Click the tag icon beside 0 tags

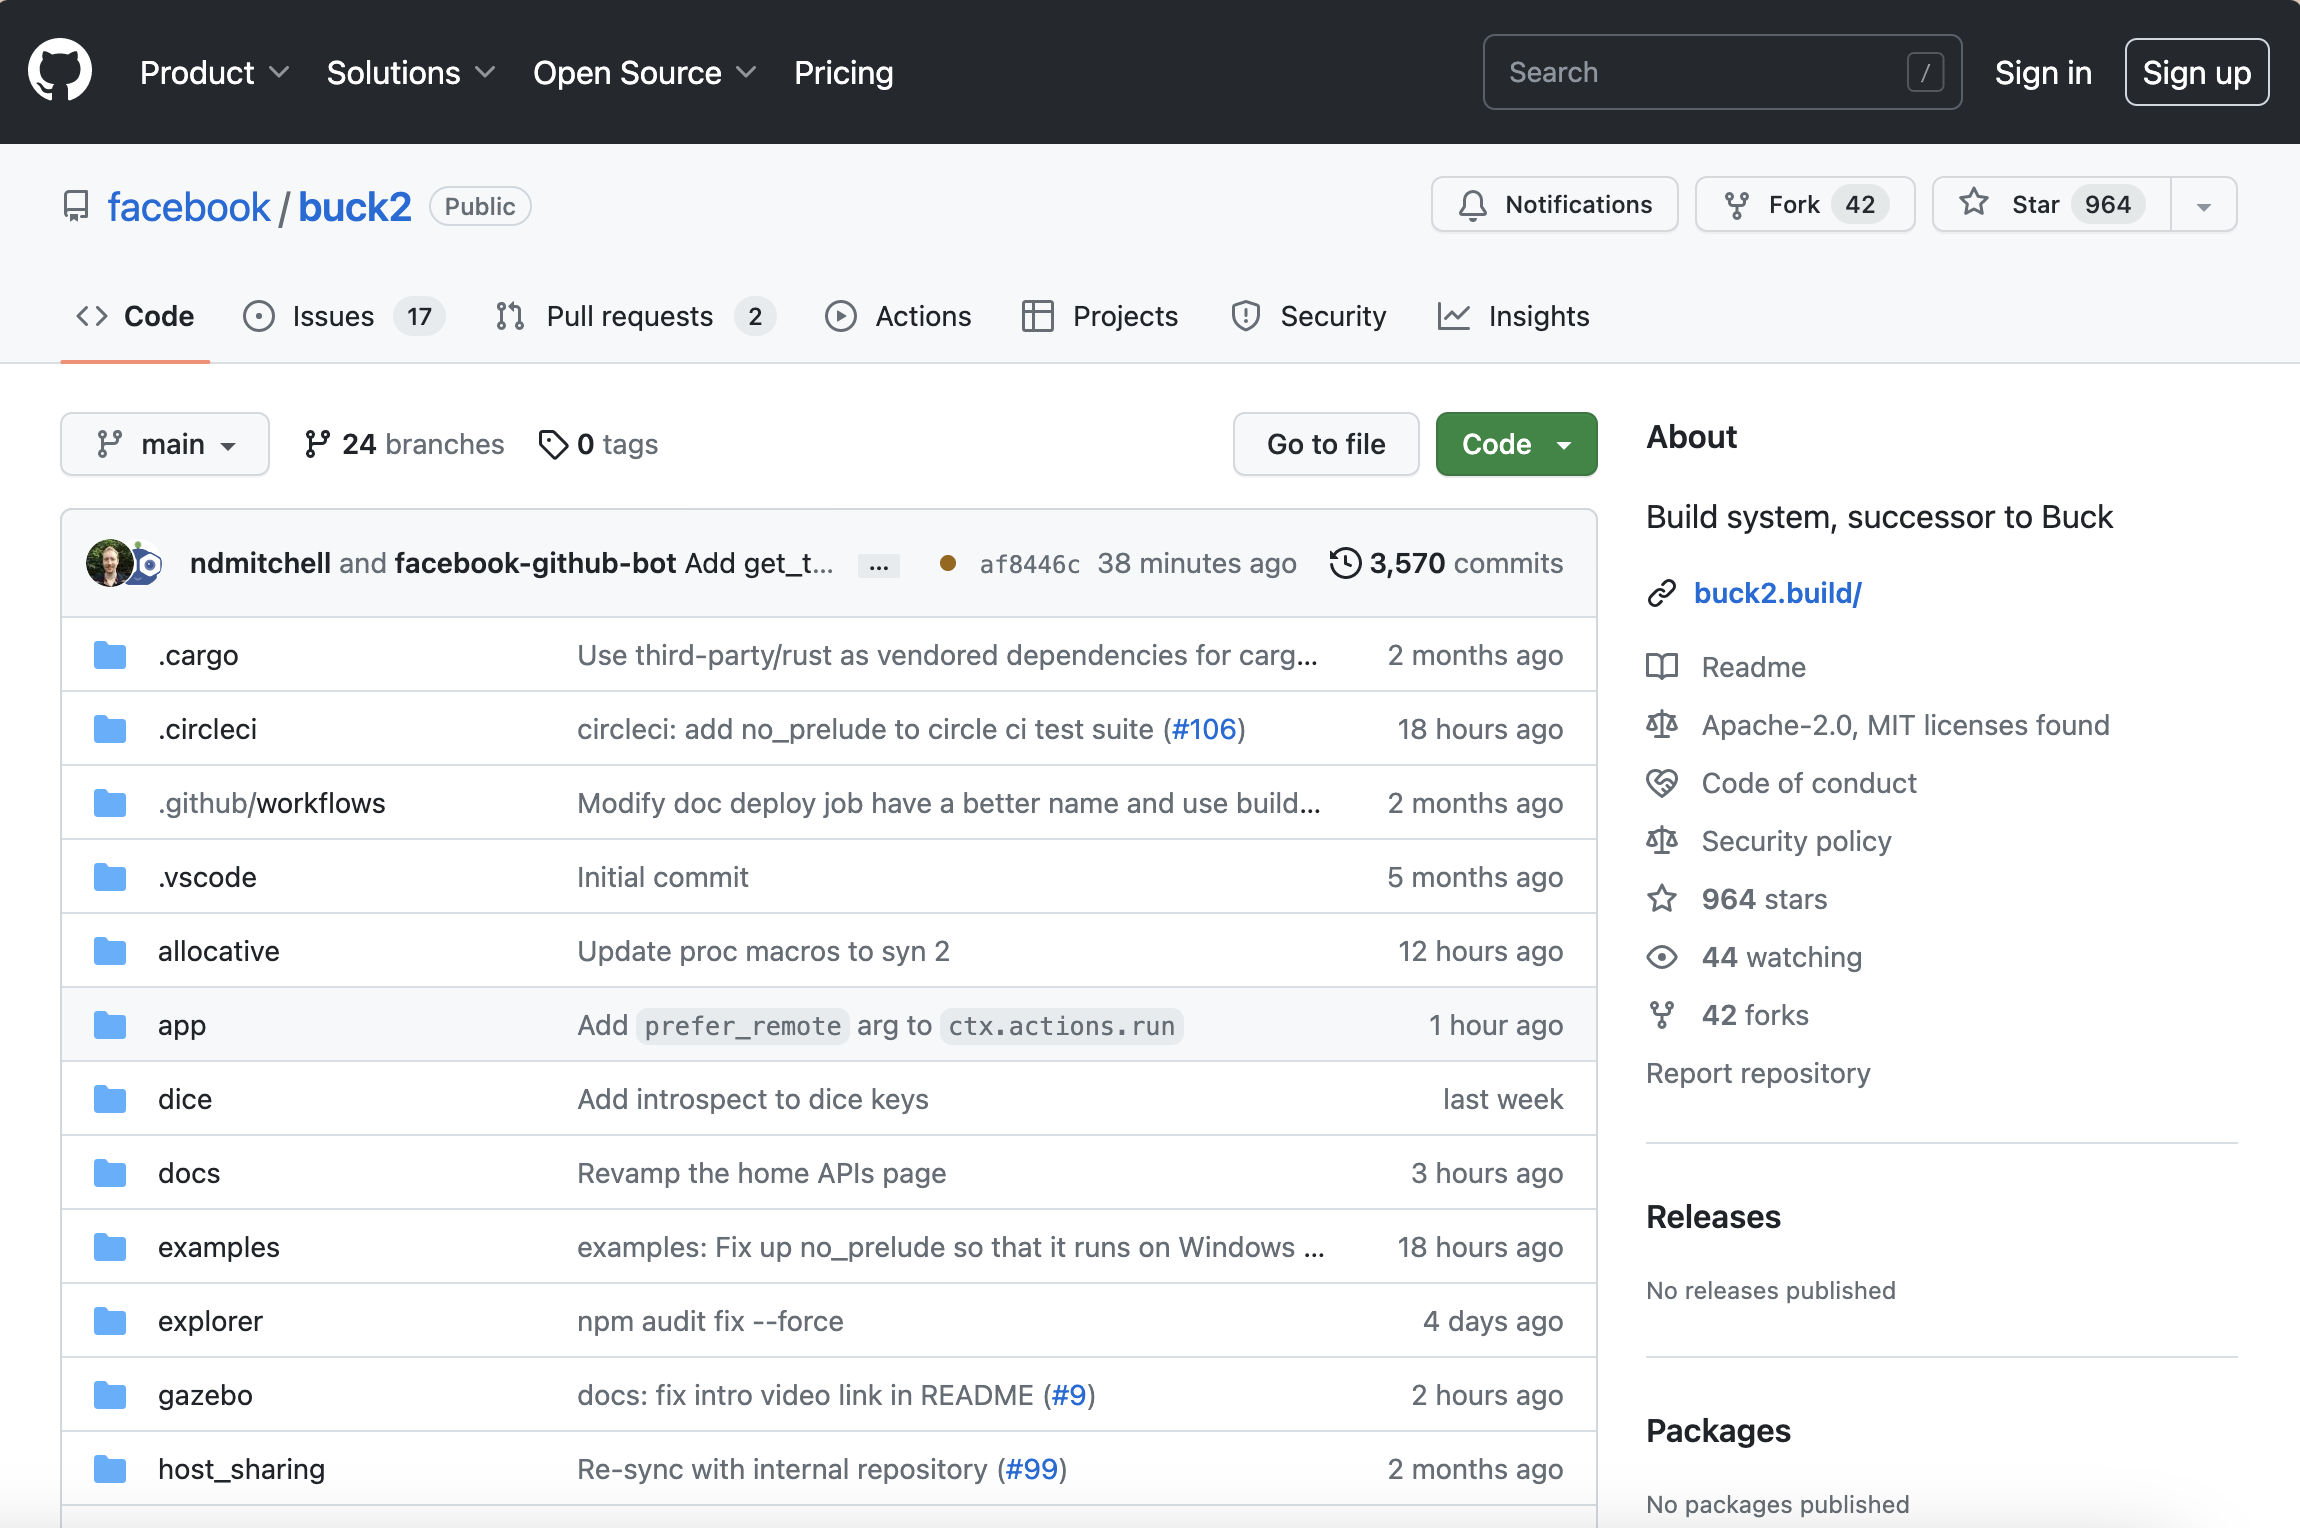[x=553, y=444]
